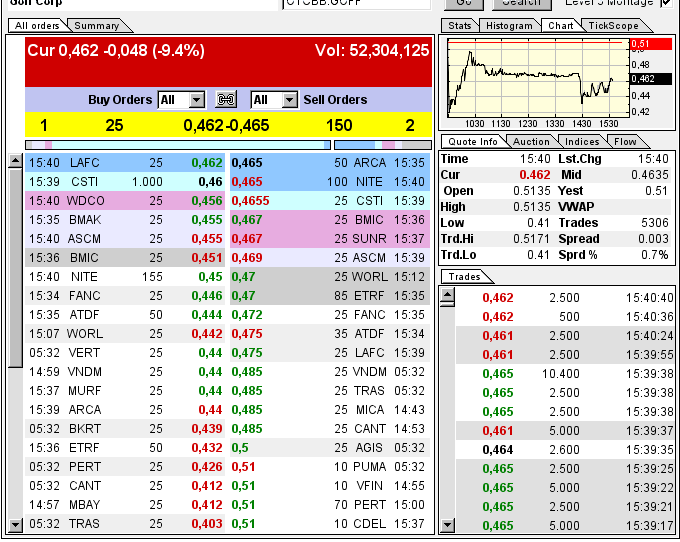Open the Auction tab
680x542 pixels.
coord(531,141)
